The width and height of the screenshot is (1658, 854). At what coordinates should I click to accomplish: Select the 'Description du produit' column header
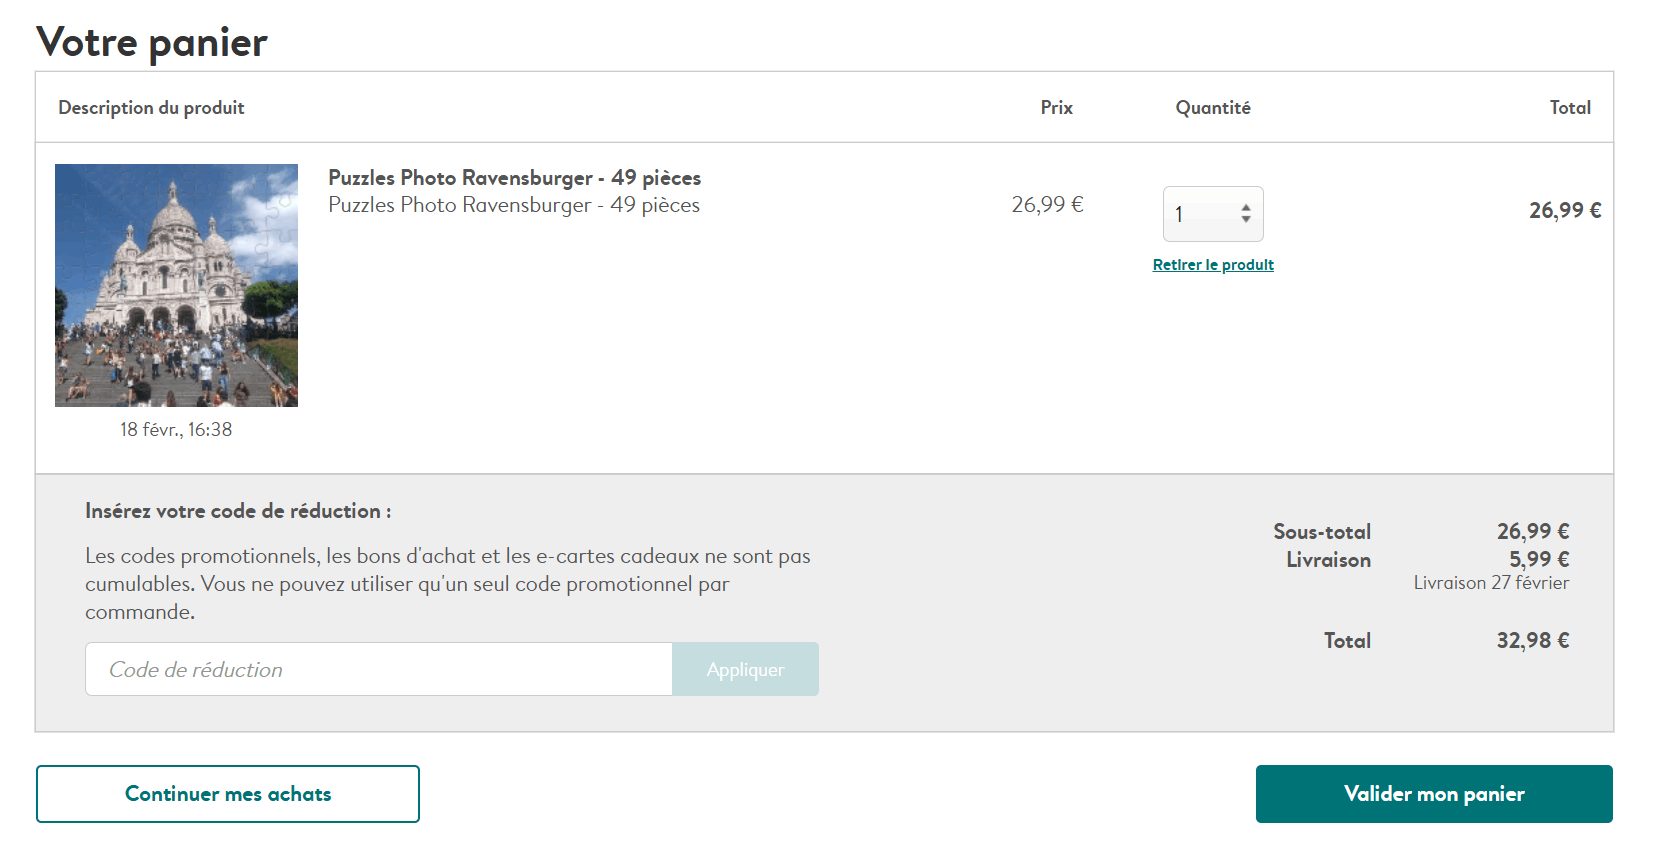point(151,108)
